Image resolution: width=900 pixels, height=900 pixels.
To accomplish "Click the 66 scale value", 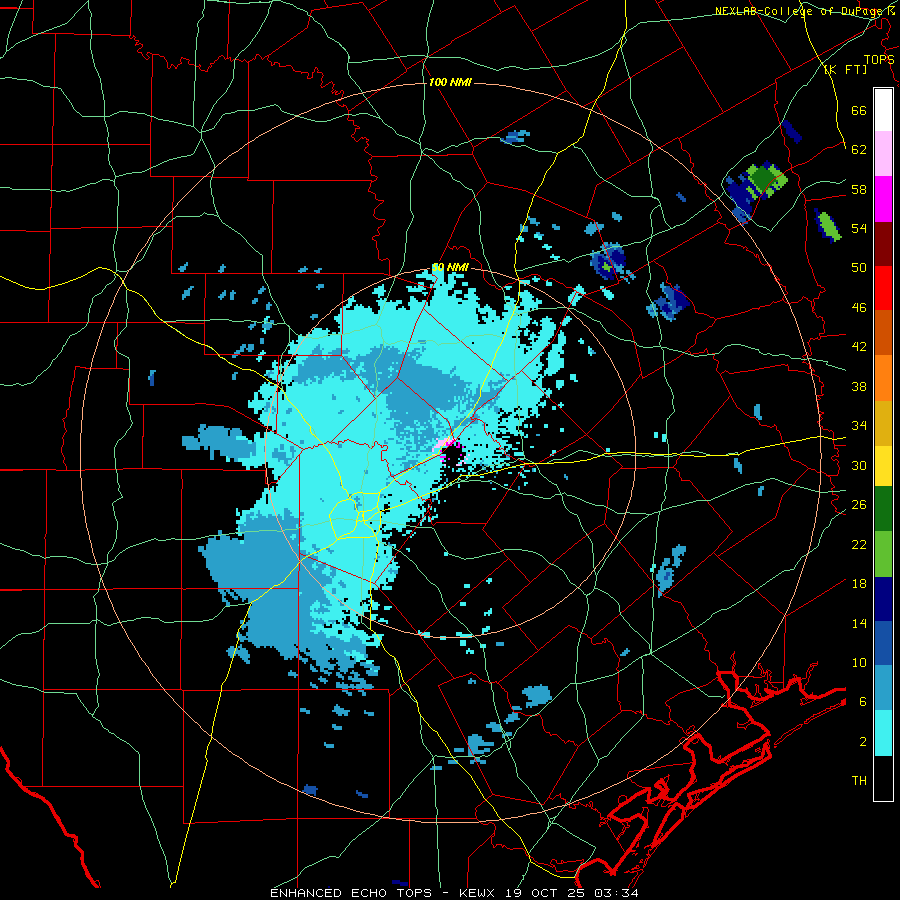I will coord(859,110).
